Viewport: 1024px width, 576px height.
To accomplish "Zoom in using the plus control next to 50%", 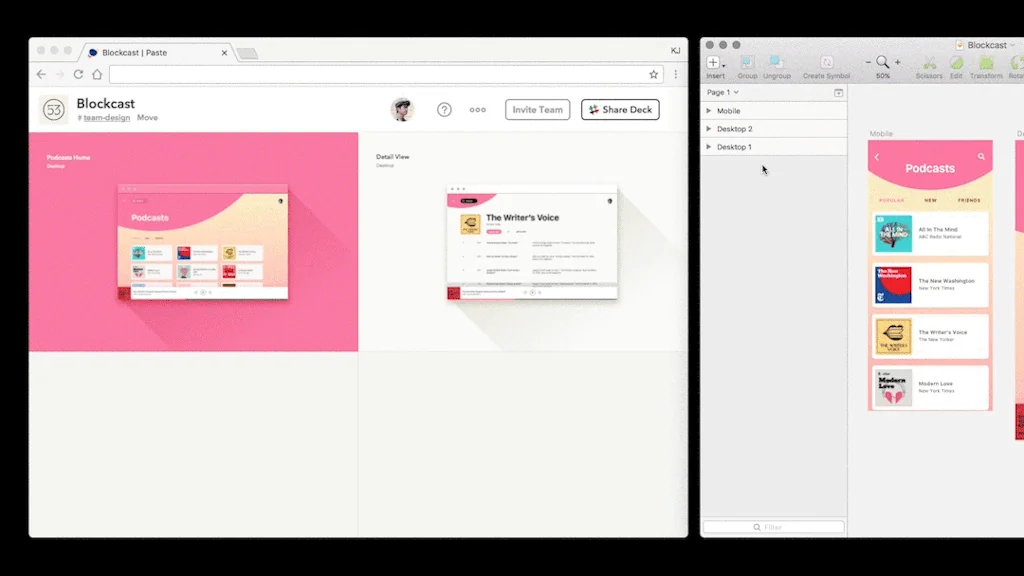I will pos(898,61).
